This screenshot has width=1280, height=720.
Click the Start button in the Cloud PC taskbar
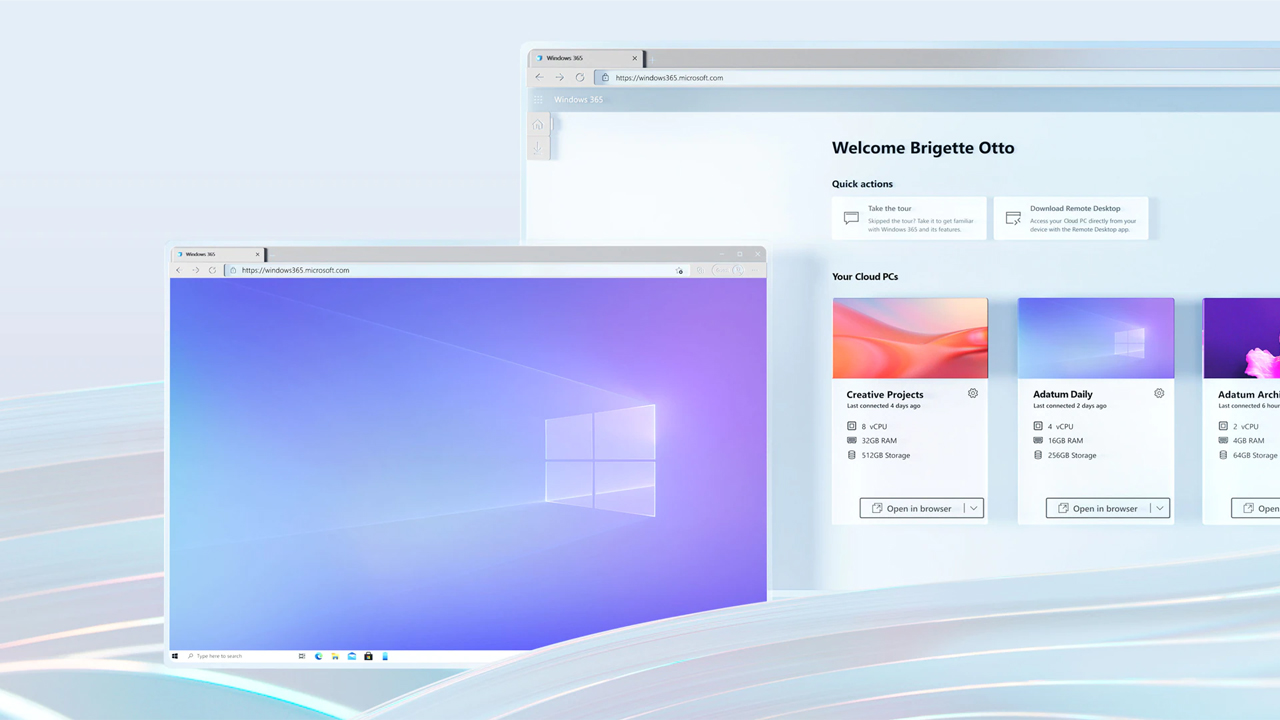coord(175,656)
